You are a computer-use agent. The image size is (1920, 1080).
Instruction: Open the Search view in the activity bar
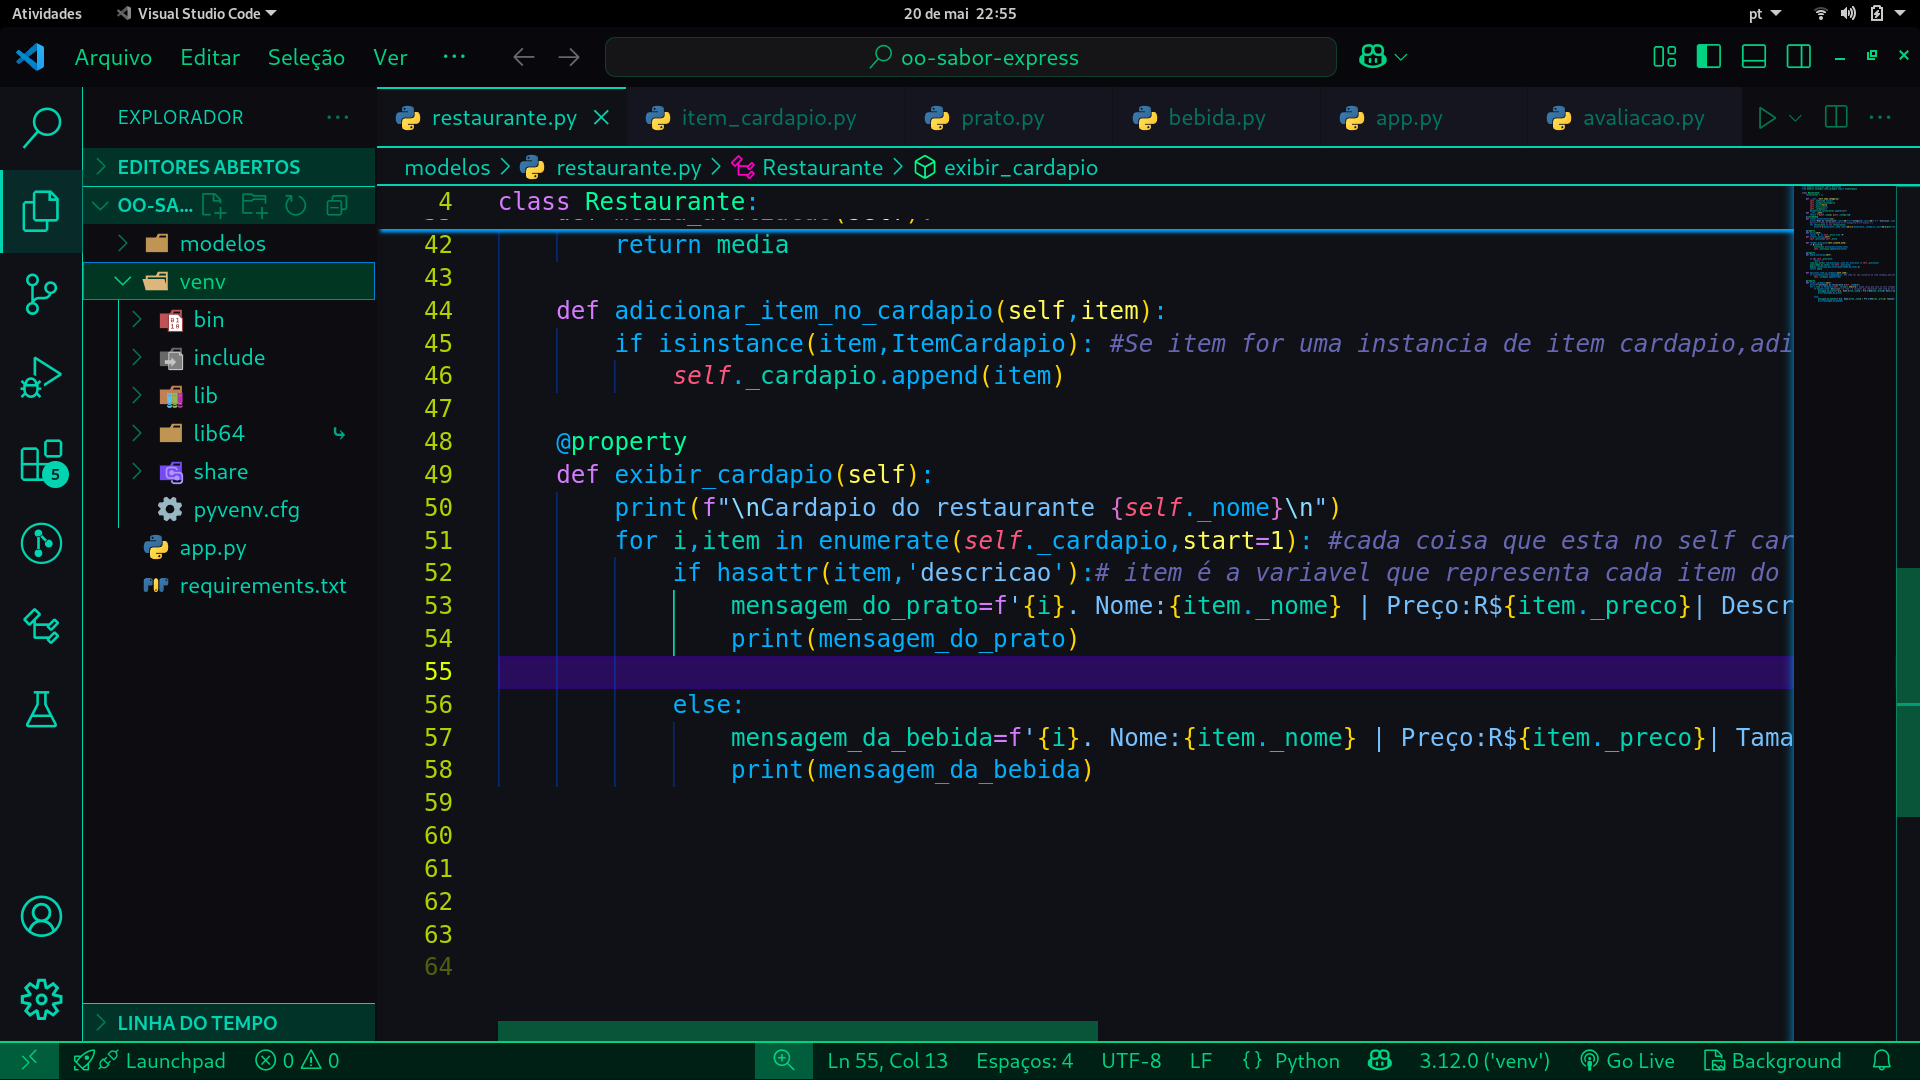(41, 127)
